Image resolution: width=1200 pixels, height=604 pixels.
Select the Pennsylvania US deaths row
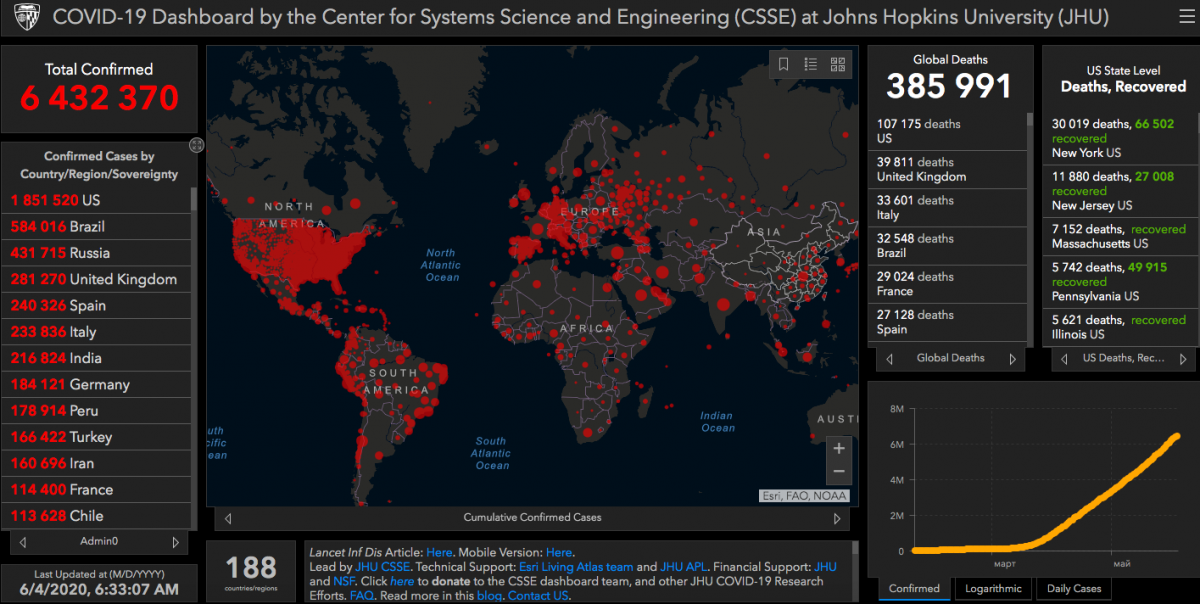point(1118,281)
